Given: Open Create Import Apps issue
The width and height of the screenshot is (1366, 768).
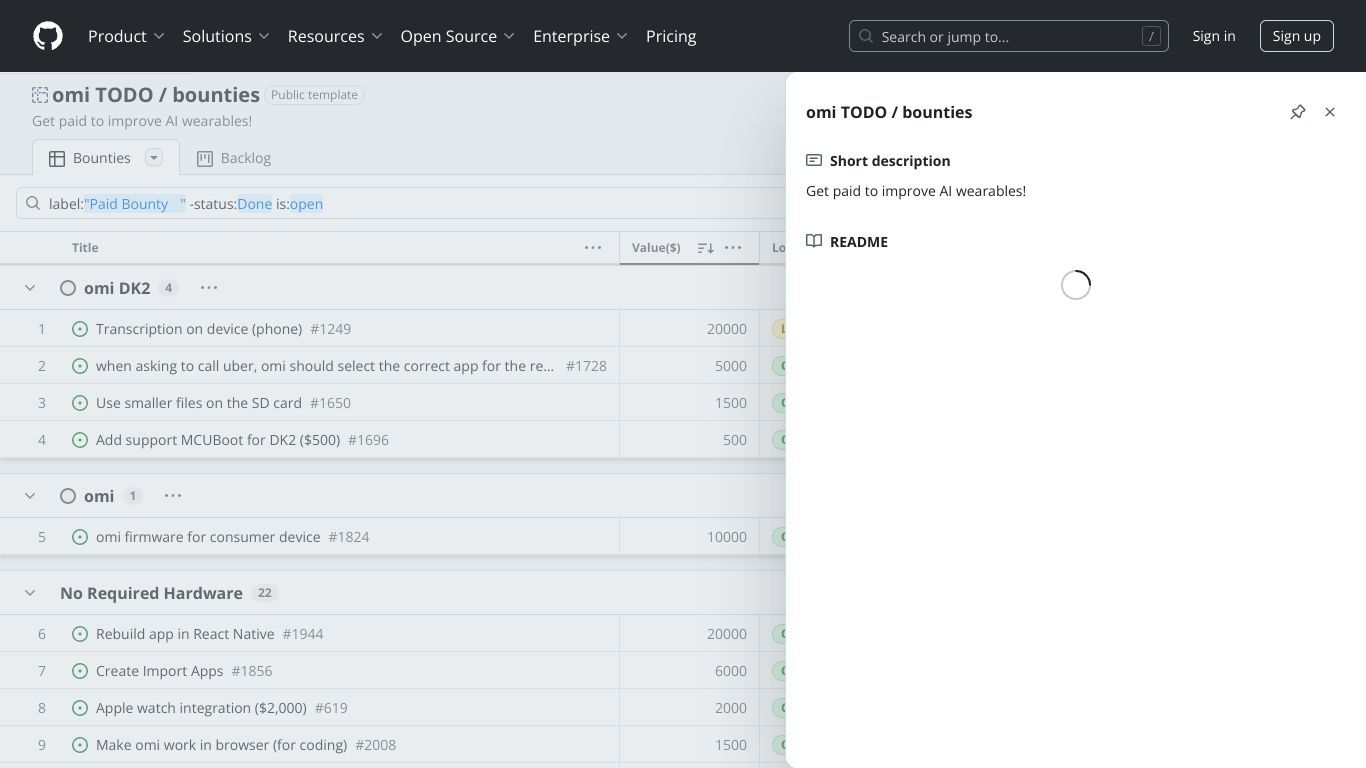Looking at the screenshot, I should pyautogui.click(x=159, y=671).
